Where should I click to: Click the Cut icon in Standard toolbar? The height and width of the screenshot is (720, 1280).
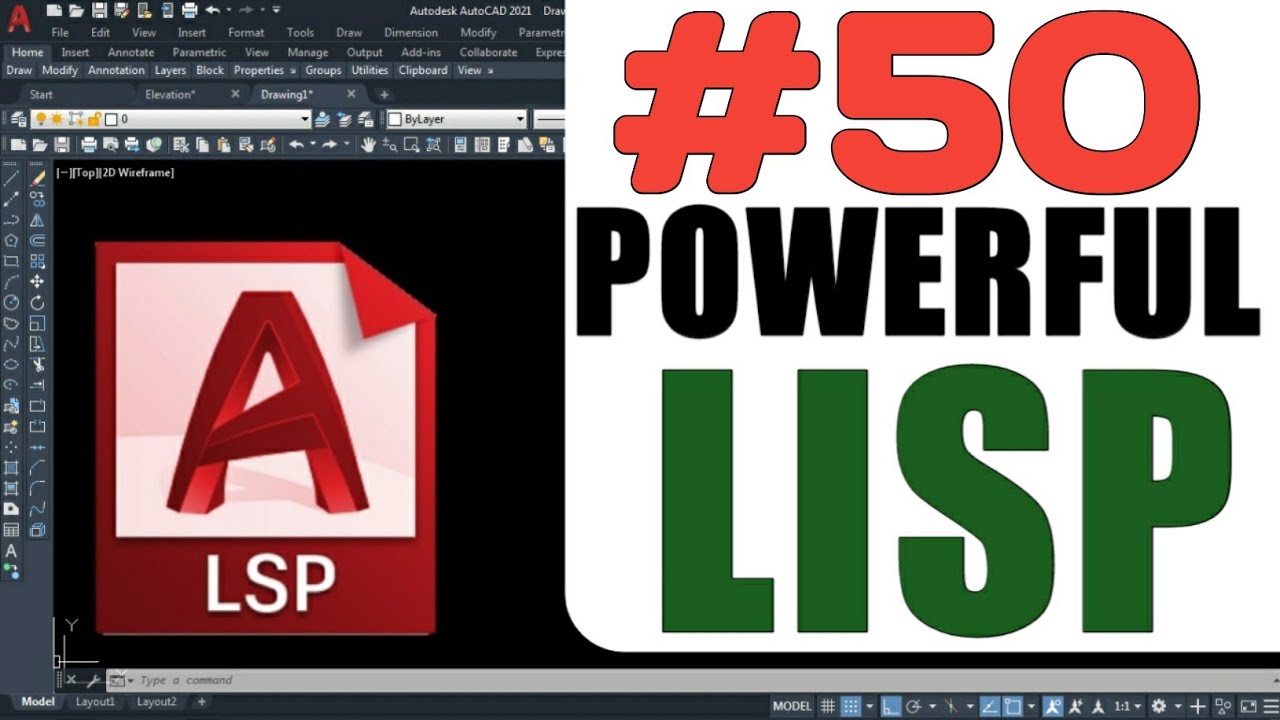pos(181,145)
